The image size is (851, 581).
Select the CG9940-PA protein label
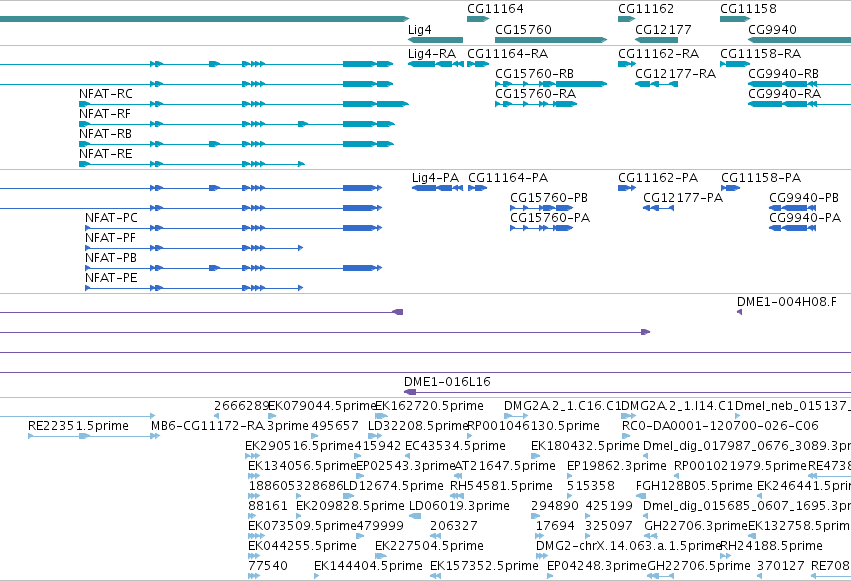805,218
